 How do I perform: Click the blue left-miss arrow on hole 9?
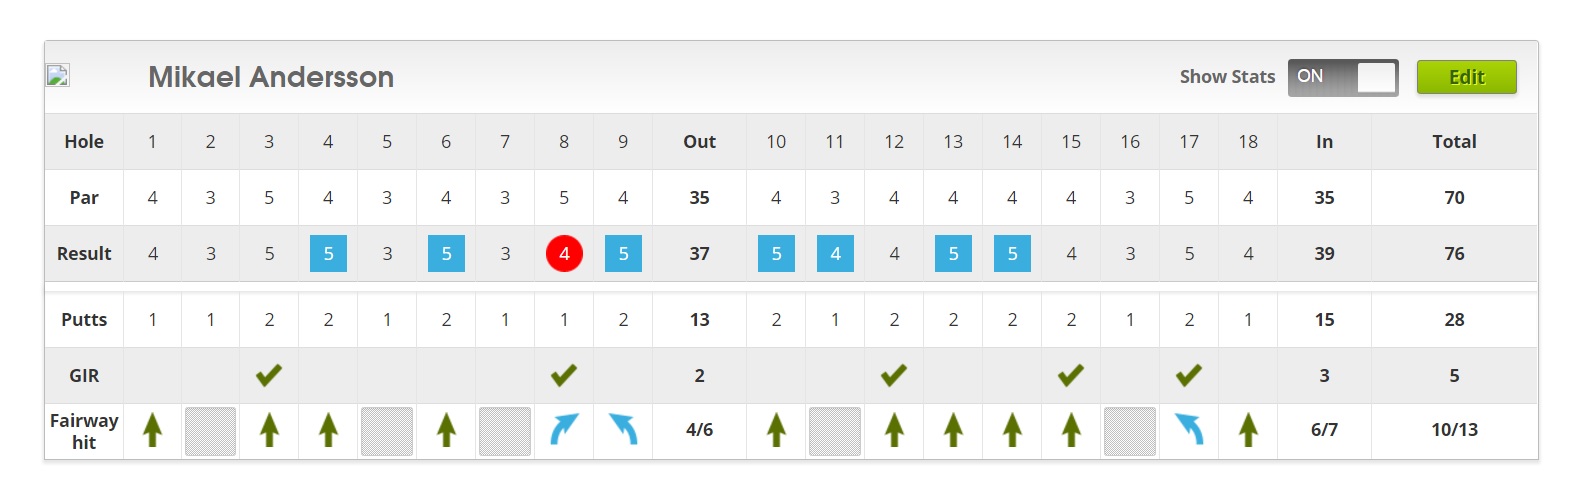click(x=623, y=429)
